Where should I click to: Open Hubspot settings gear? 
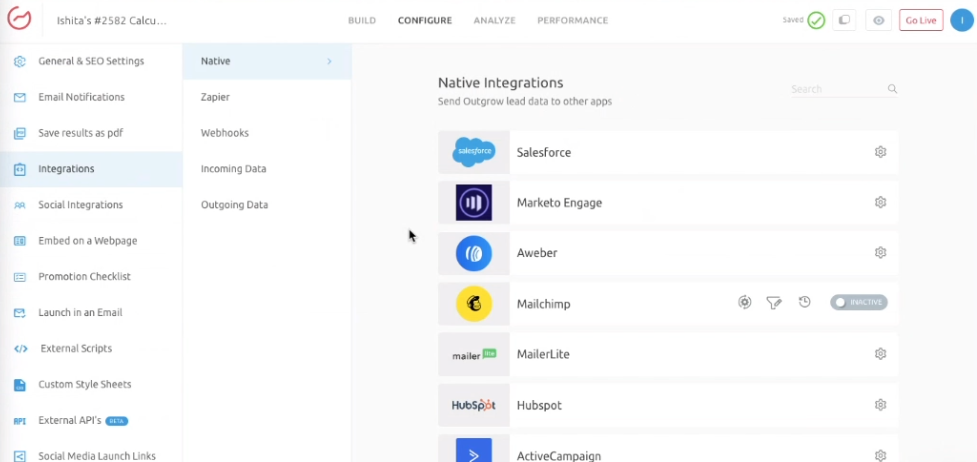[x=880, y=405]
